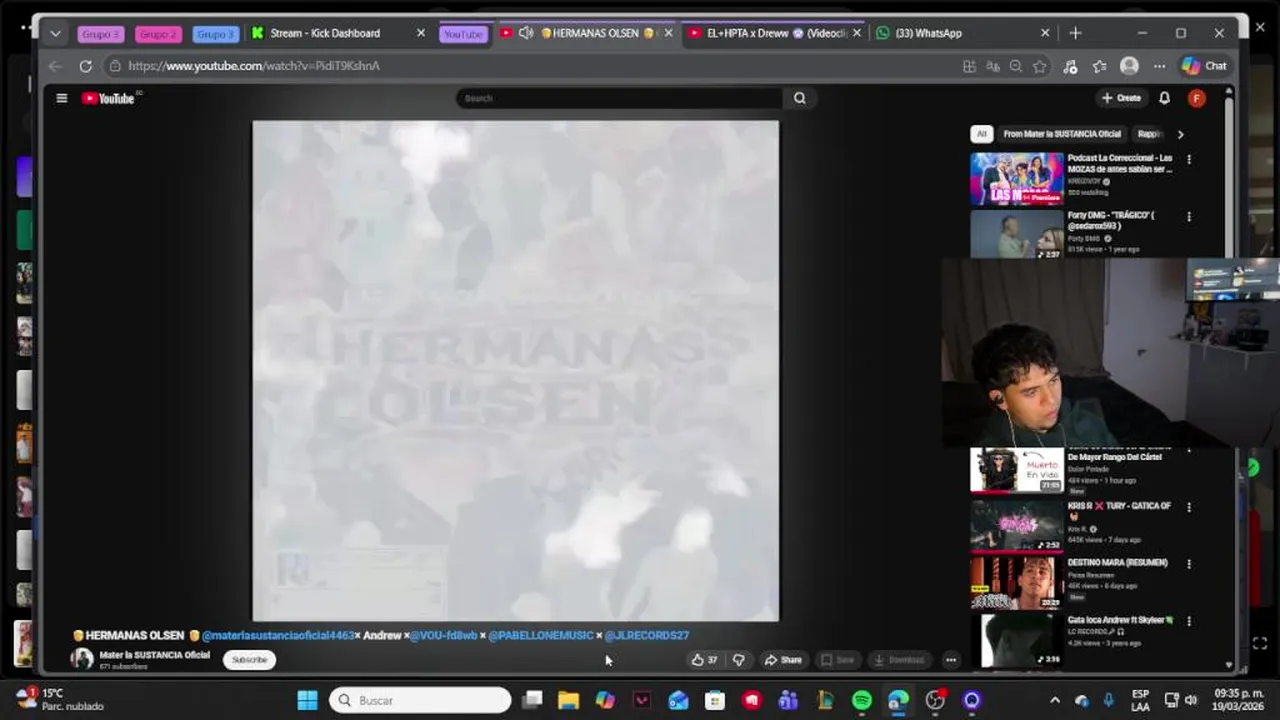The width and height of the screenshot is (1280, 720).
Task: Open Outlook from the taskbar
Action: pos(678,700)
